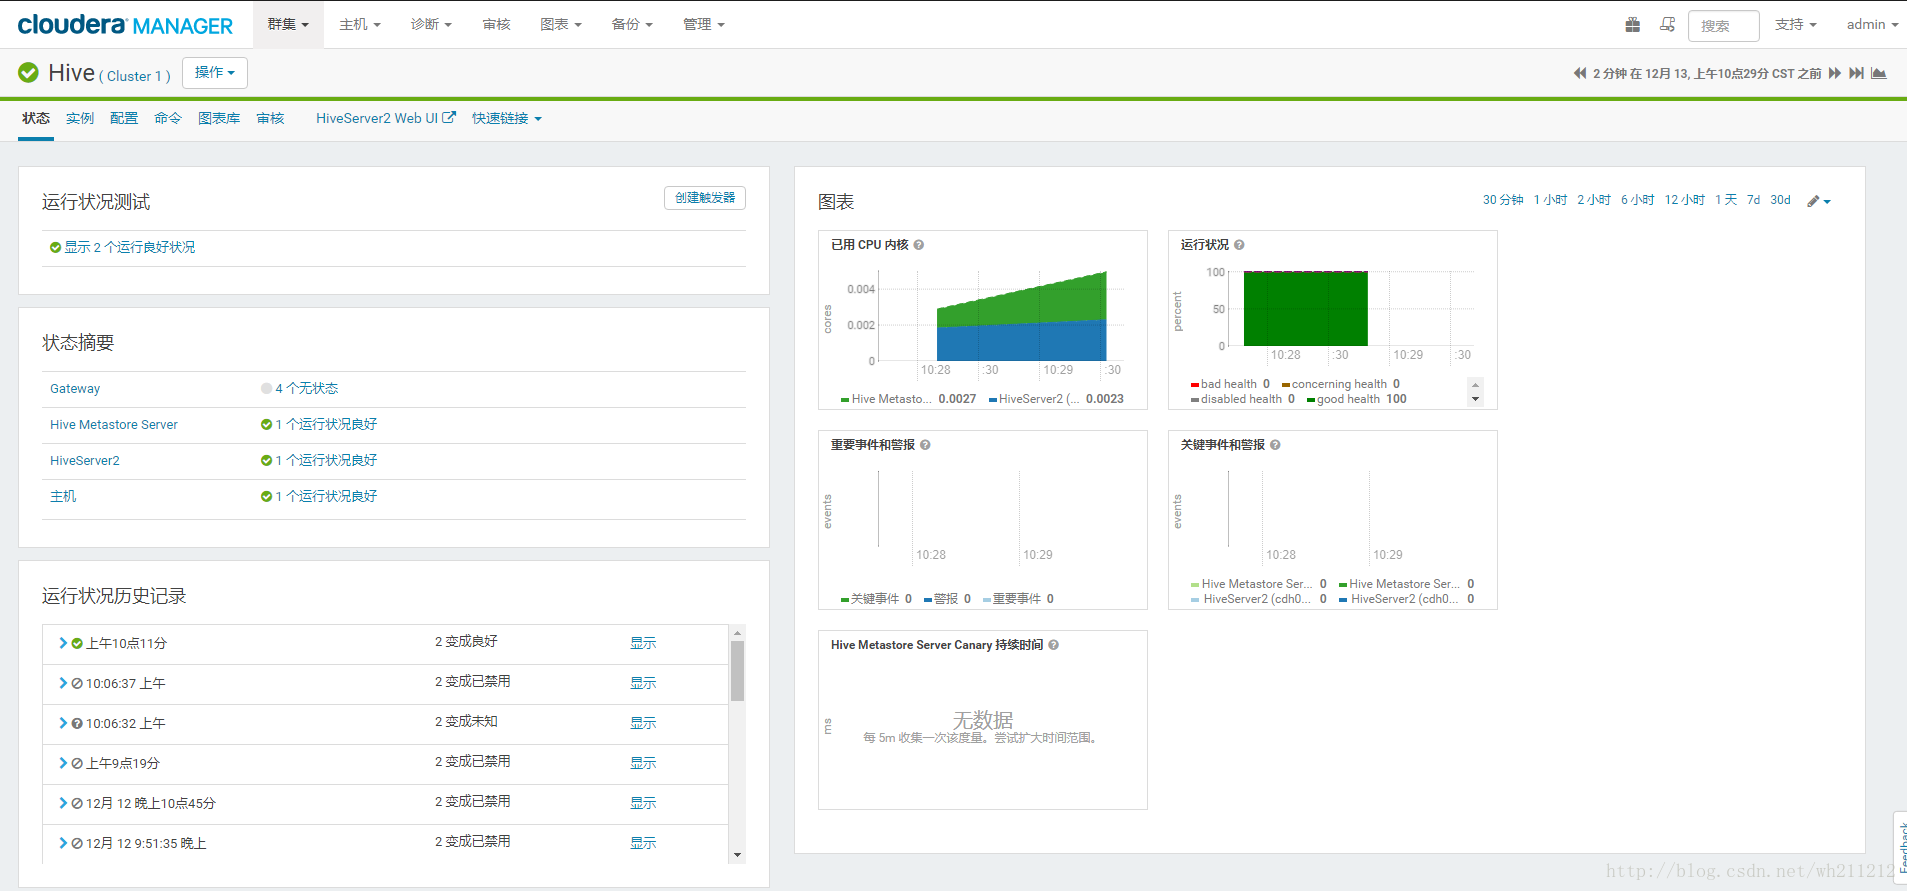Open the 主机 menu in top bar
Screen dimensions: 1907x891
(360, 24)
